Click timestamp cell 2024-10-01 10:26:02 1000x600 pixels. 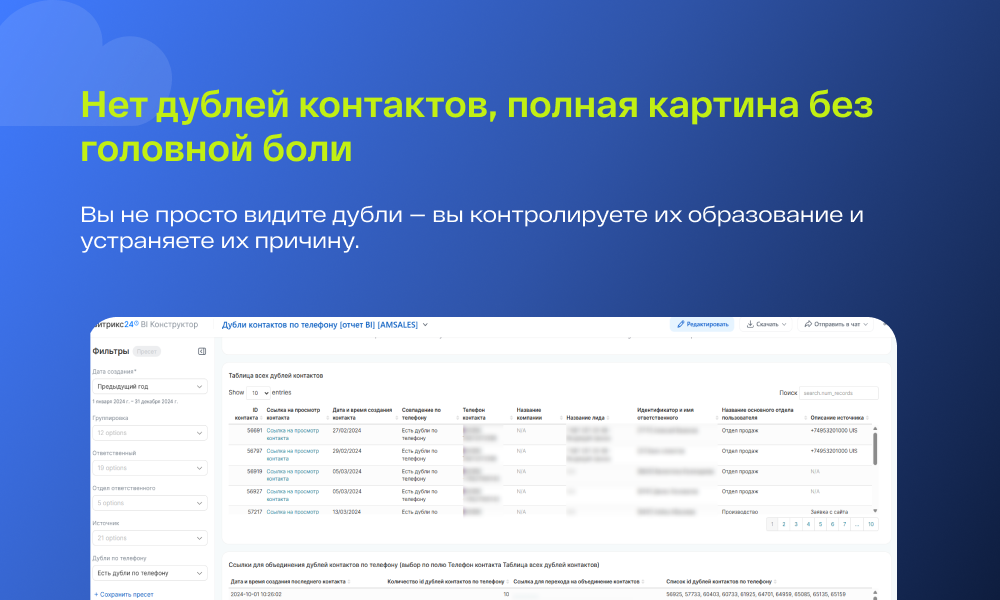256,594
